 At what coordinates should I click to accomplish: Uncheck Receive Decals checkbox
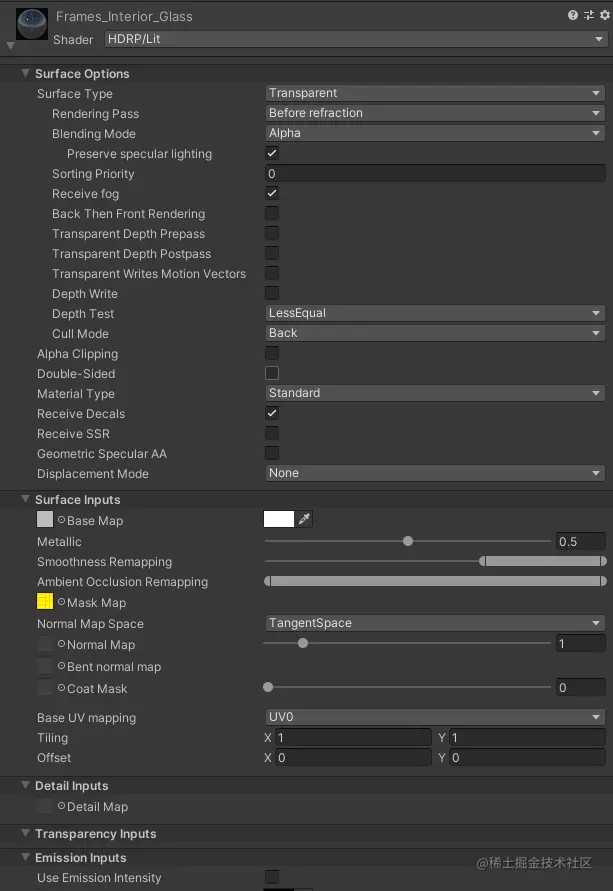(272, 413)
